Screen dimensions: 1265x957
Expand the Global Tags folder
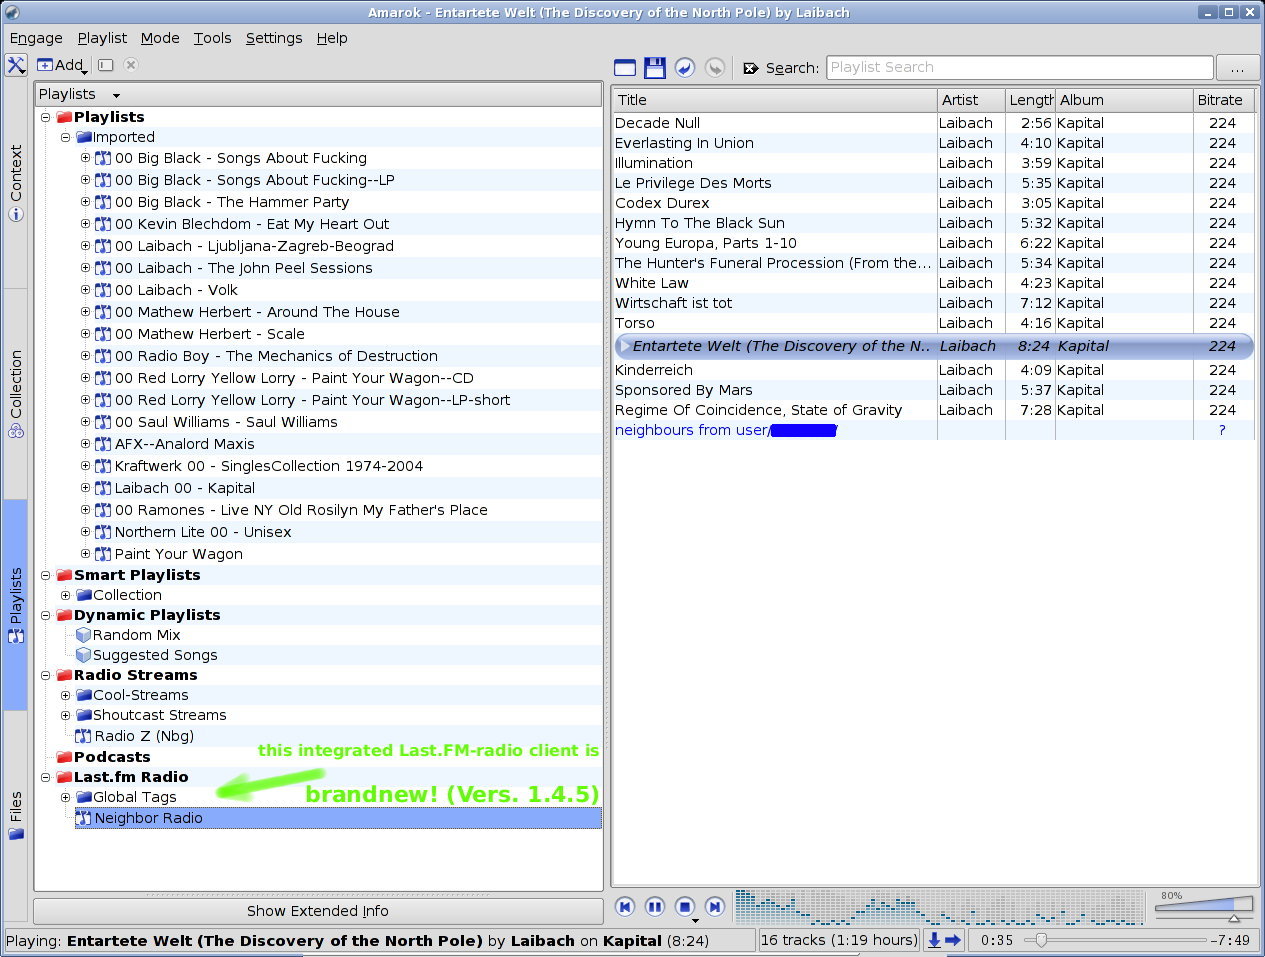click(x=65, y=797)
